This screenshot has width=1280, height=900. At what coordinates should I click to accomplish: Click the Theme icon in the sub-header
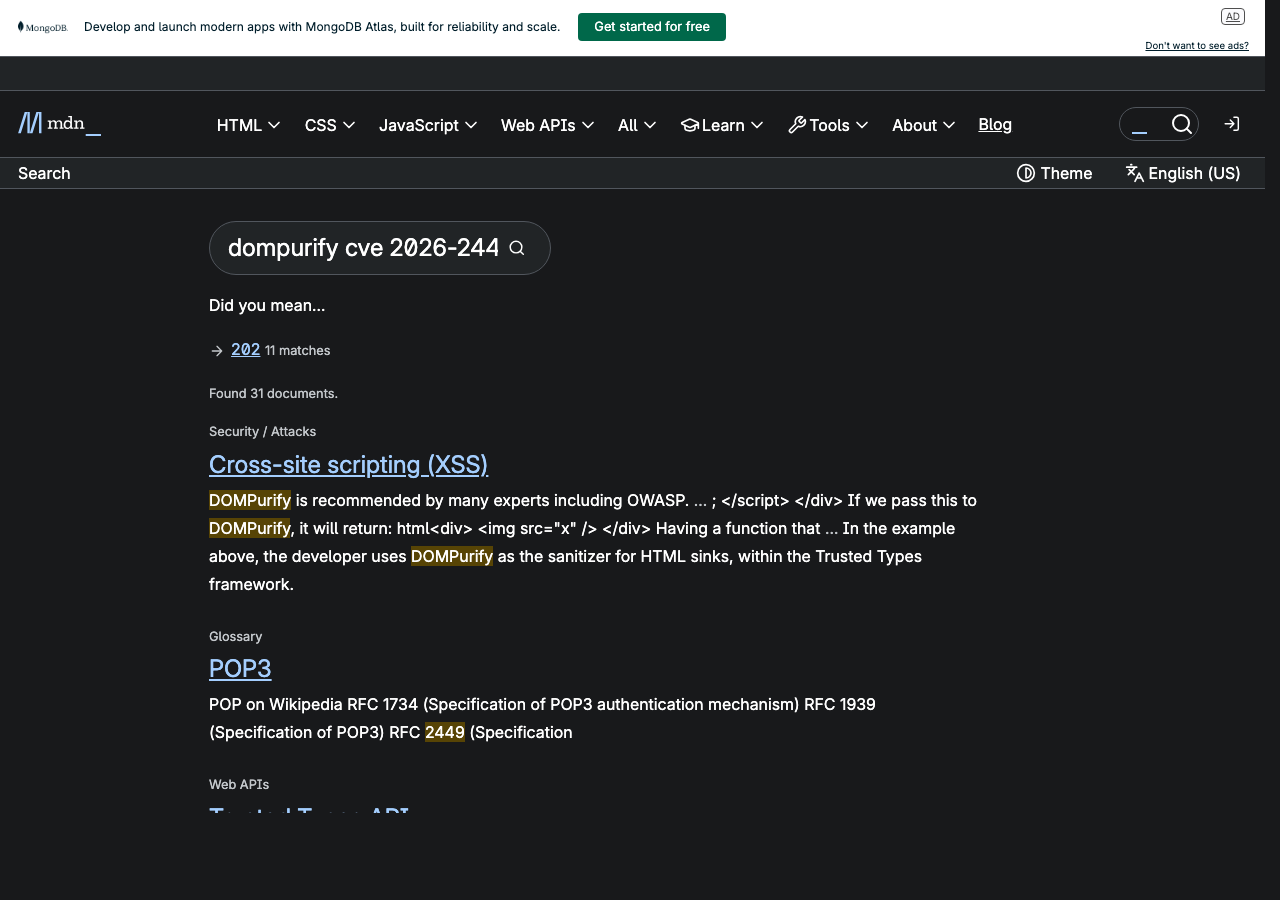click(x=1026, y=173)
